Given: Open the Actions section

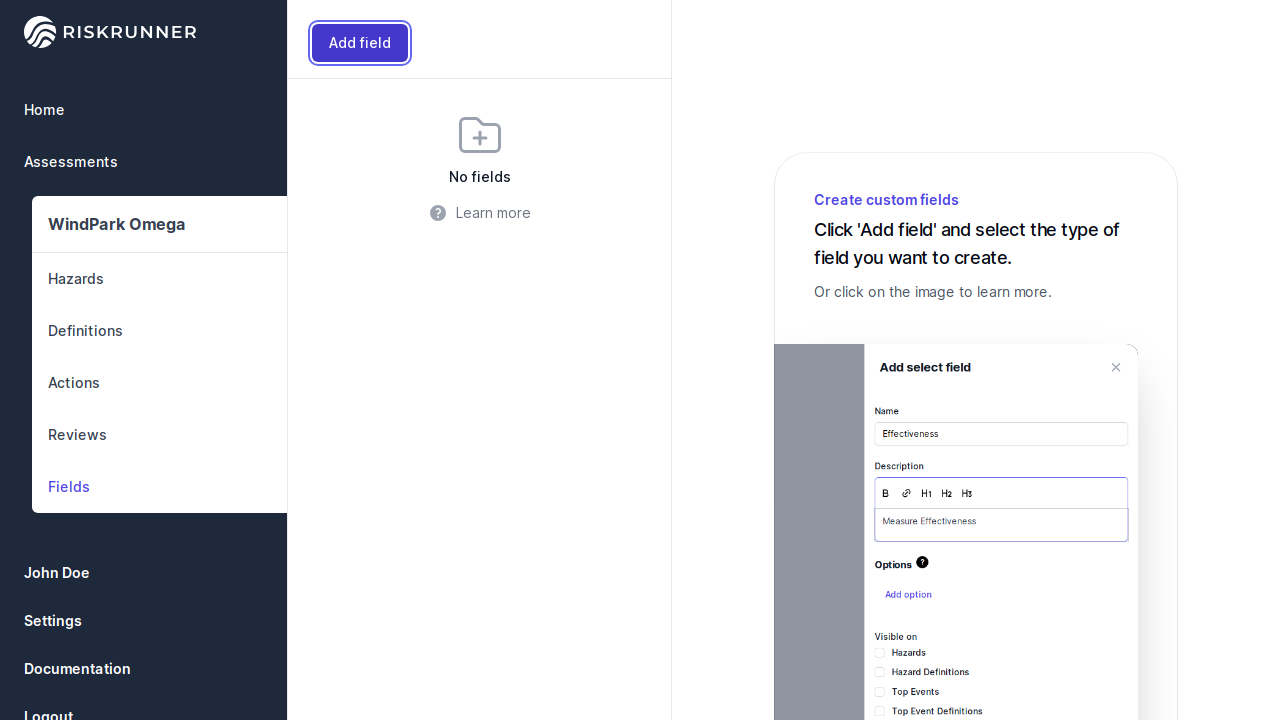Looking at the screenshot, I should (x=74, y=383).
